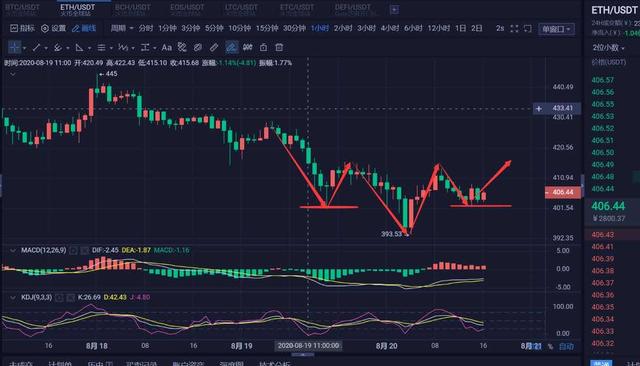This screenshot has height=366, width=640.
Task: Pick the ruler measure tool
Action: 214,47
